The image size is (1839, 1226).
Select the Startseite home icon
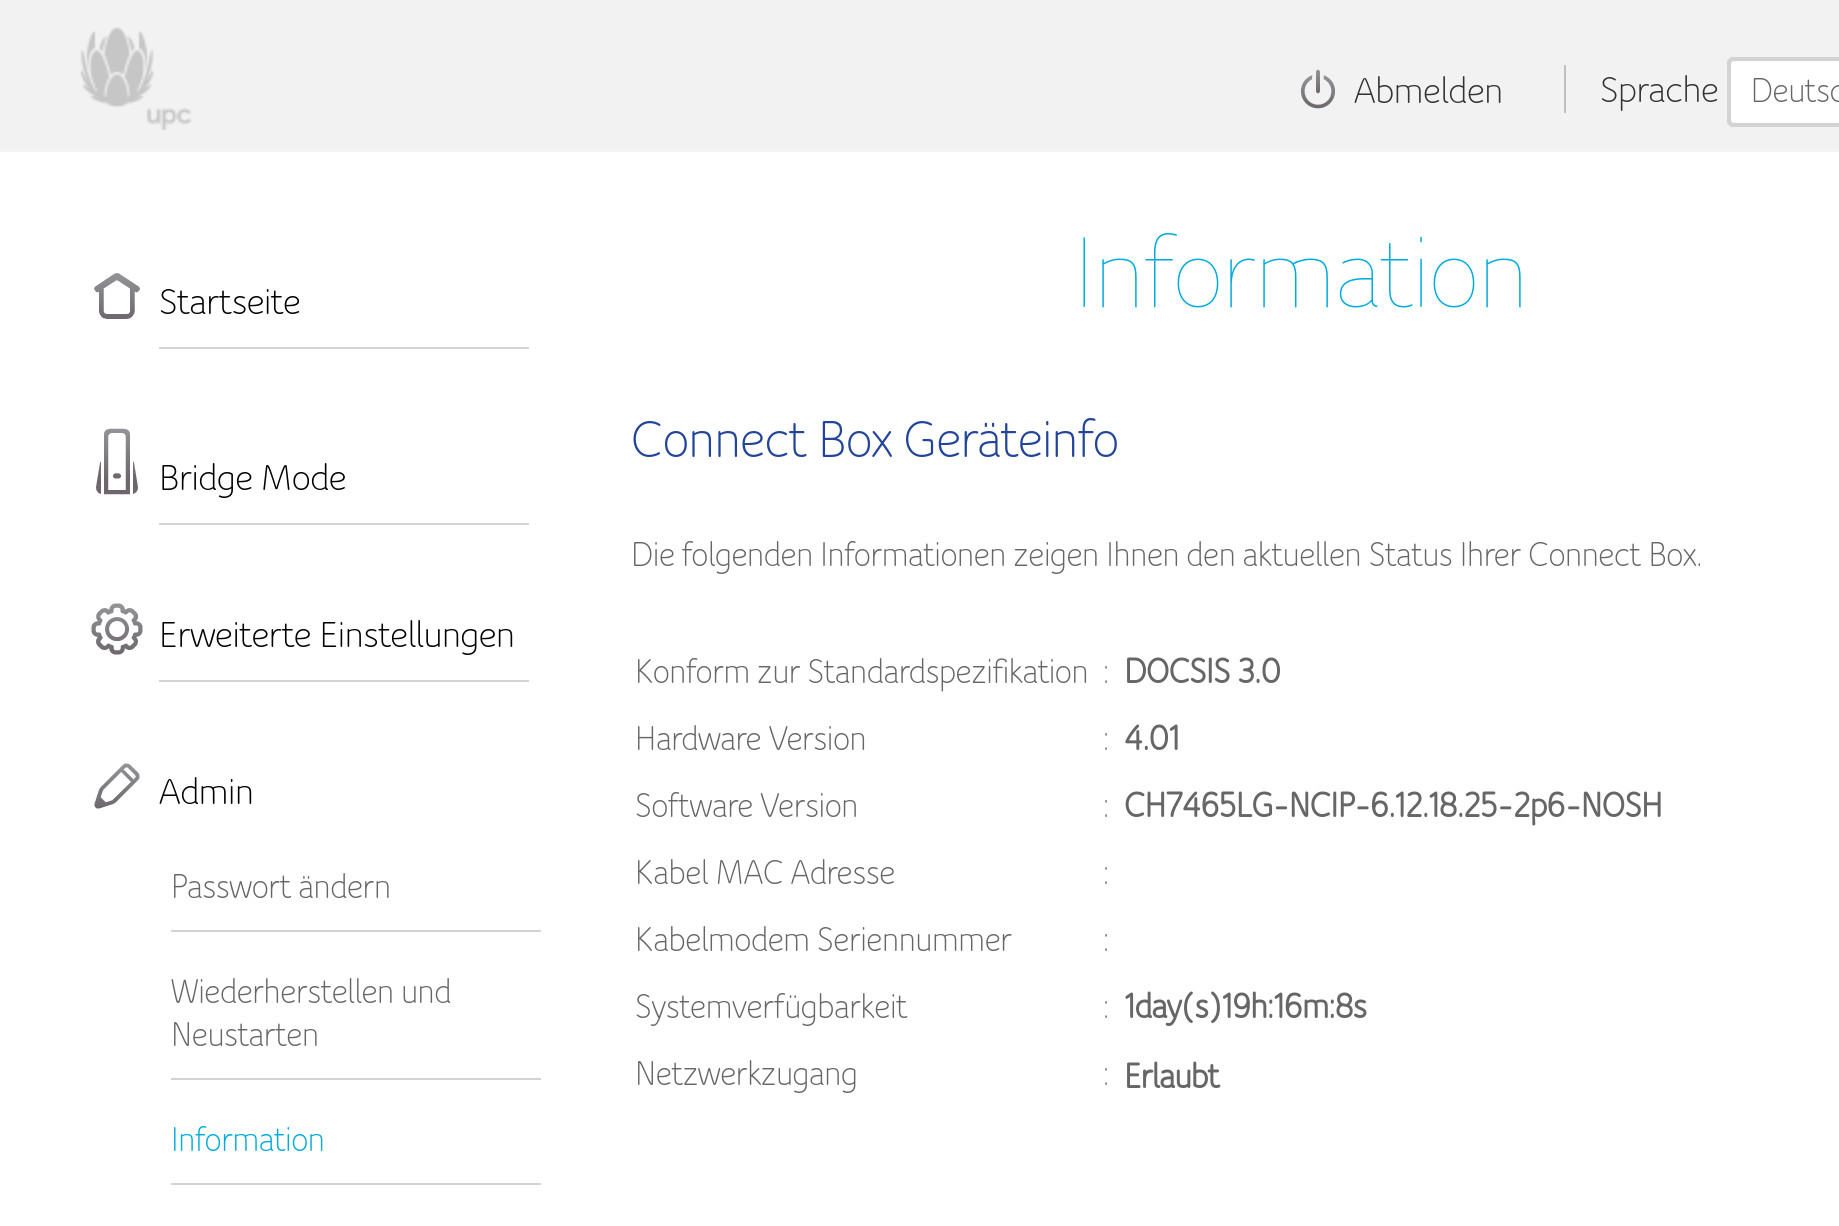[116, 297]
